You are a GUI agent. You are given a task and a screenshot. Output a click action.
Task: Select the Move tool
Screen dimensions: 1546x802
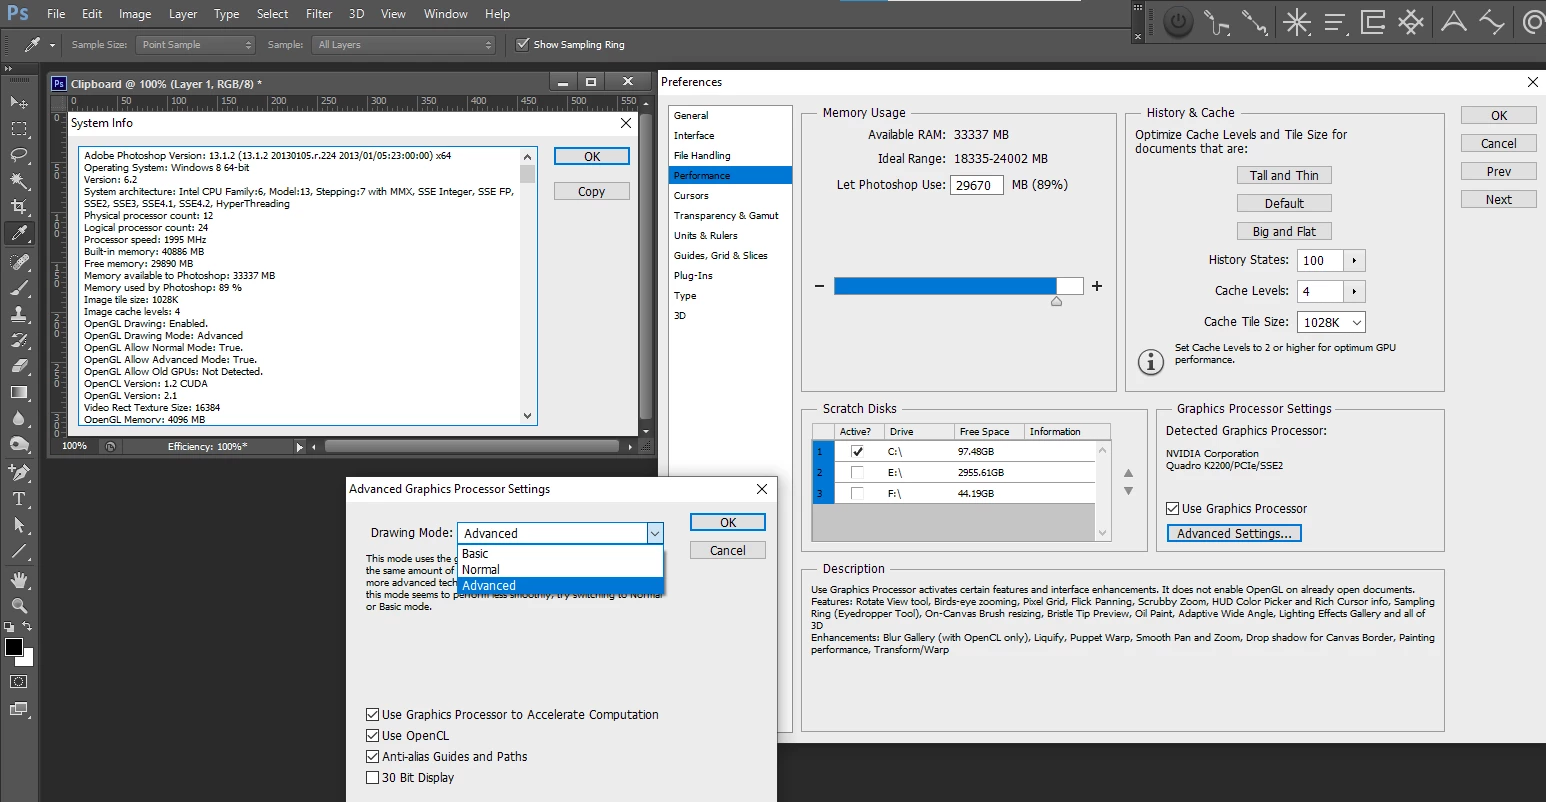pos(19,102)
